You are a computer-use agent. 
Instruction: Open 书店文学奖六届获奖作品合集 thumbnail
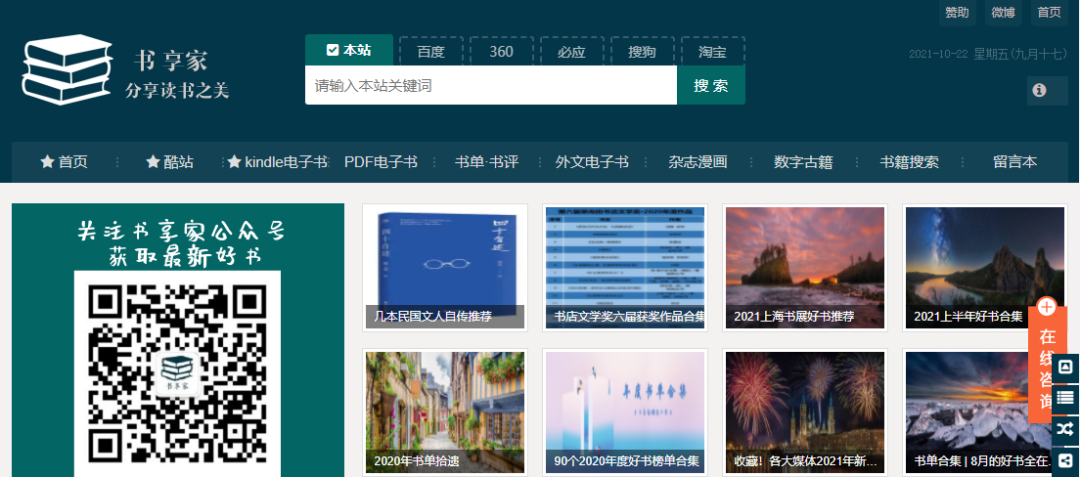625,268
